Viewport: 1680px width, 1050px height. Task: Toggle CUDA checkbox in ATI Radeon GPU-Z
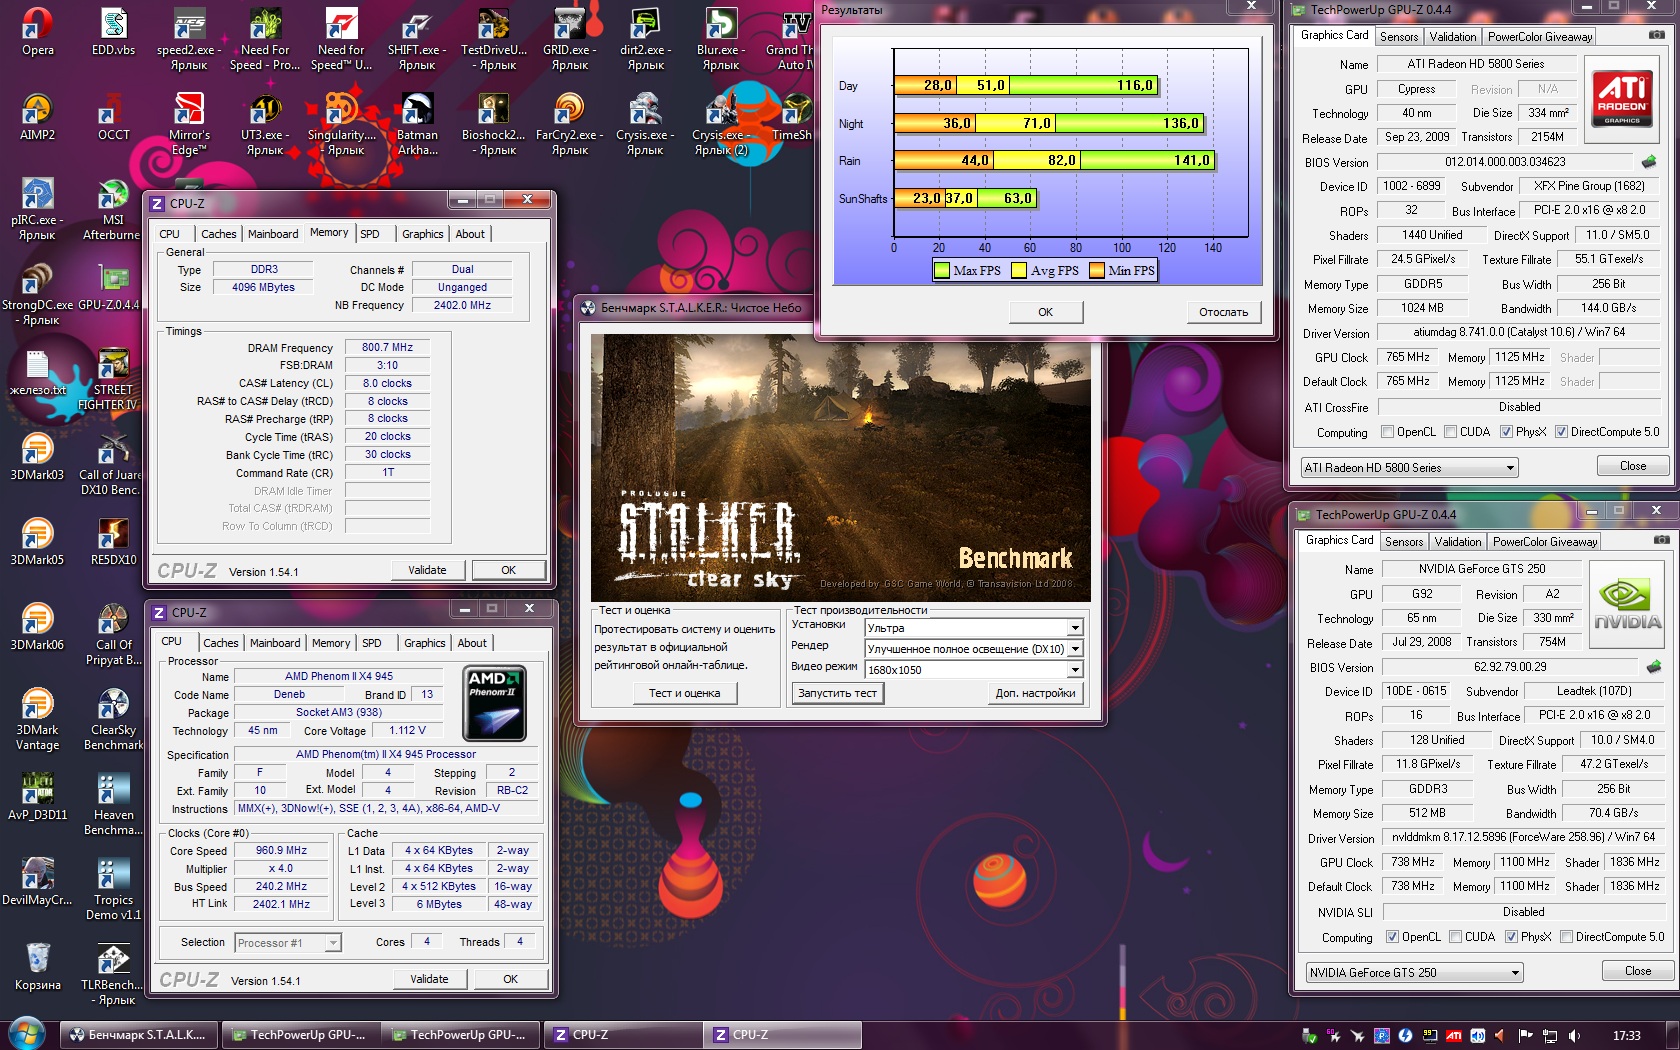(x=1450, y=432)
